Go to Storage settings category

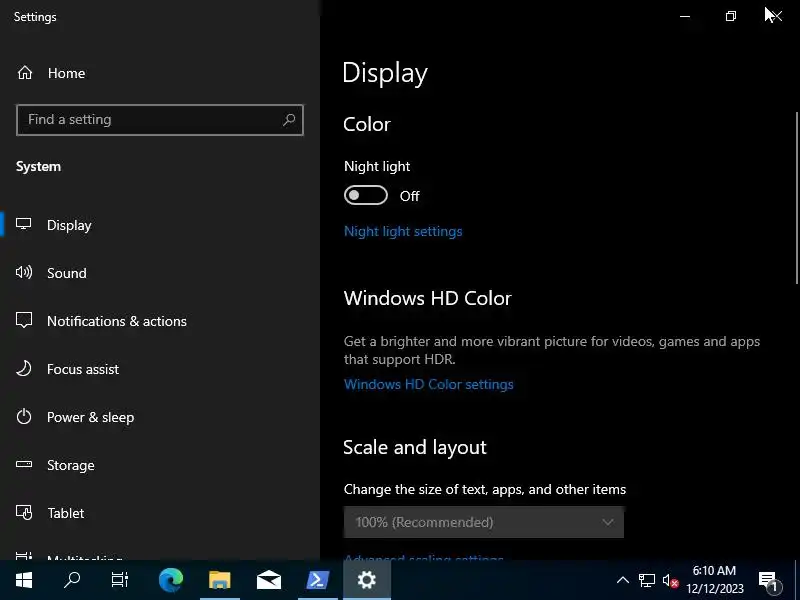160,465
